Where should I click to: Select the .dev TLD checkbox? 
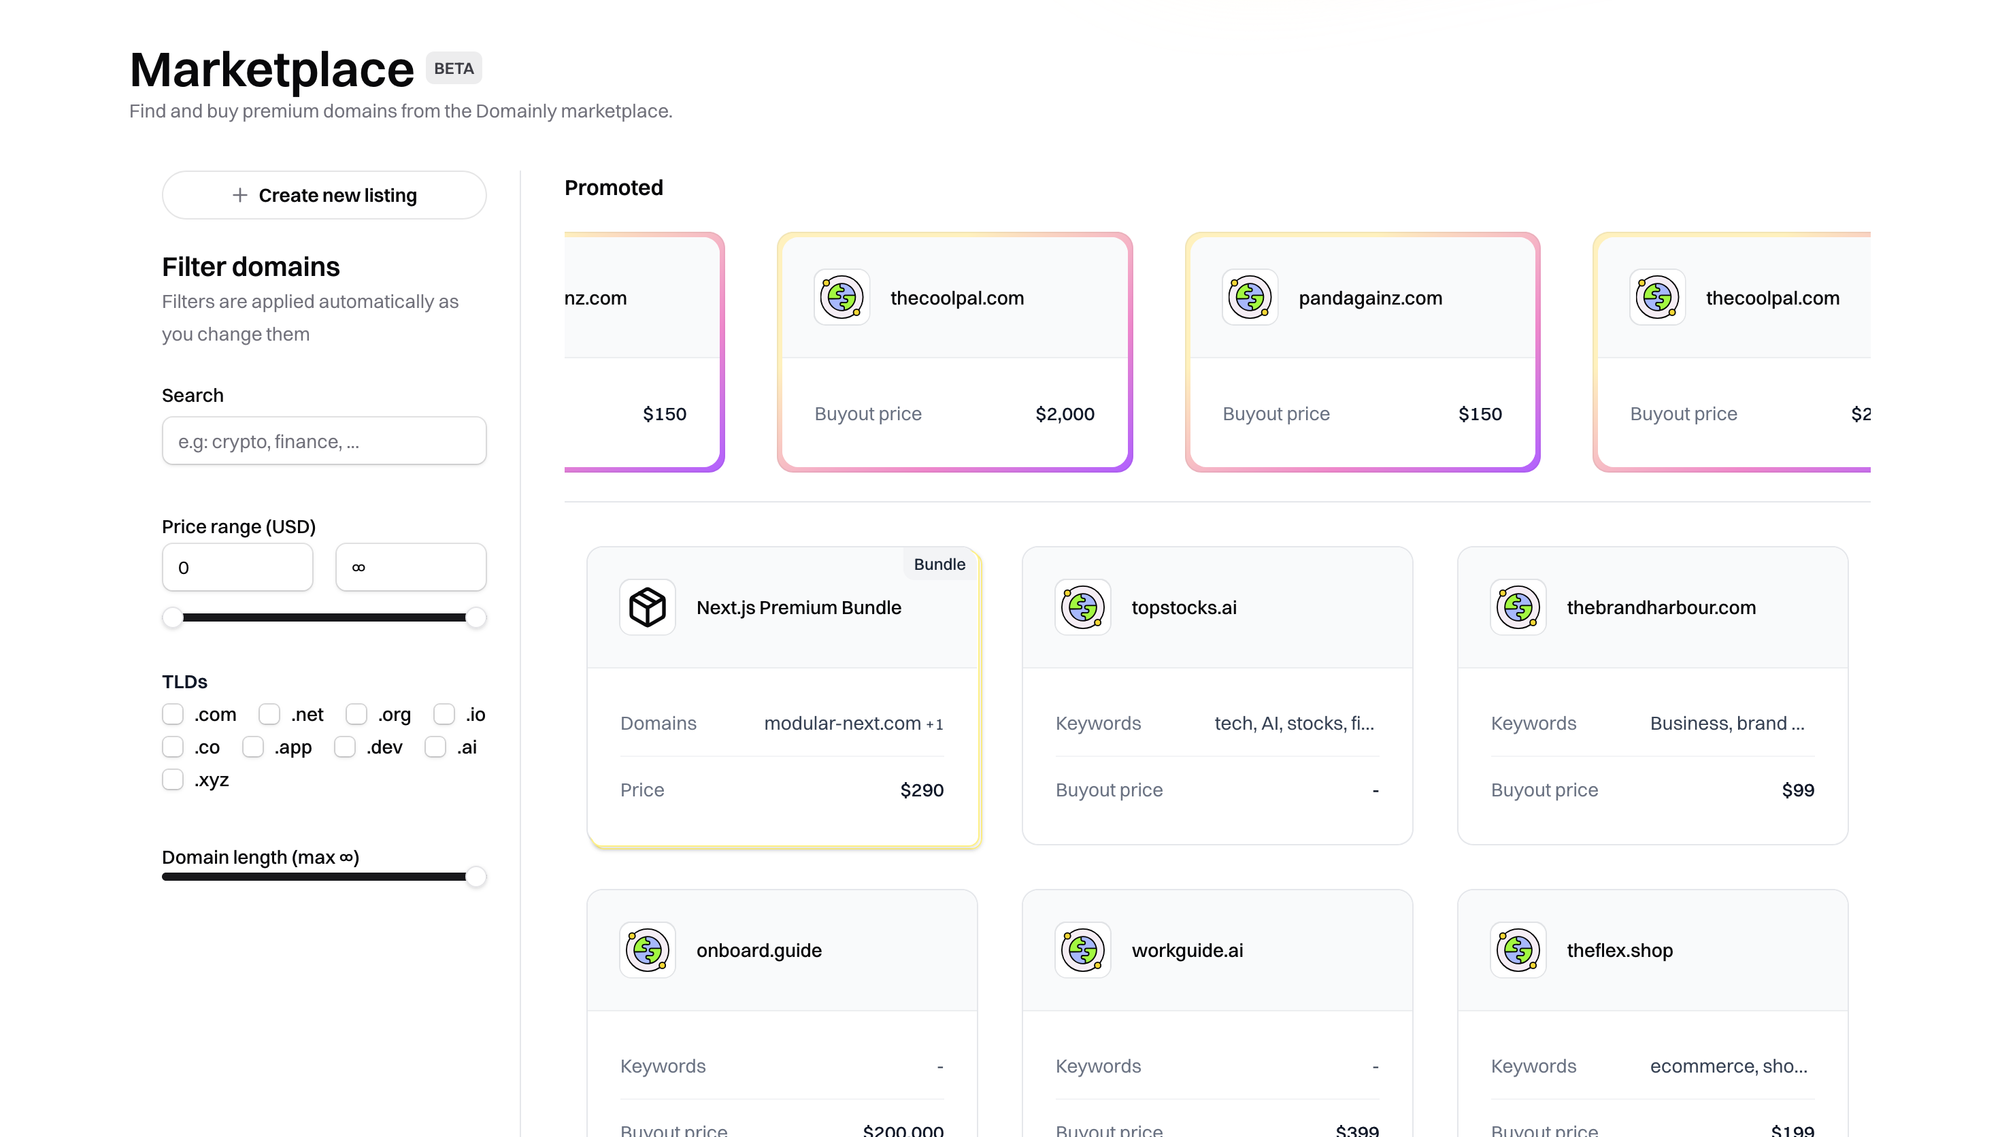[x=345, y=747]
